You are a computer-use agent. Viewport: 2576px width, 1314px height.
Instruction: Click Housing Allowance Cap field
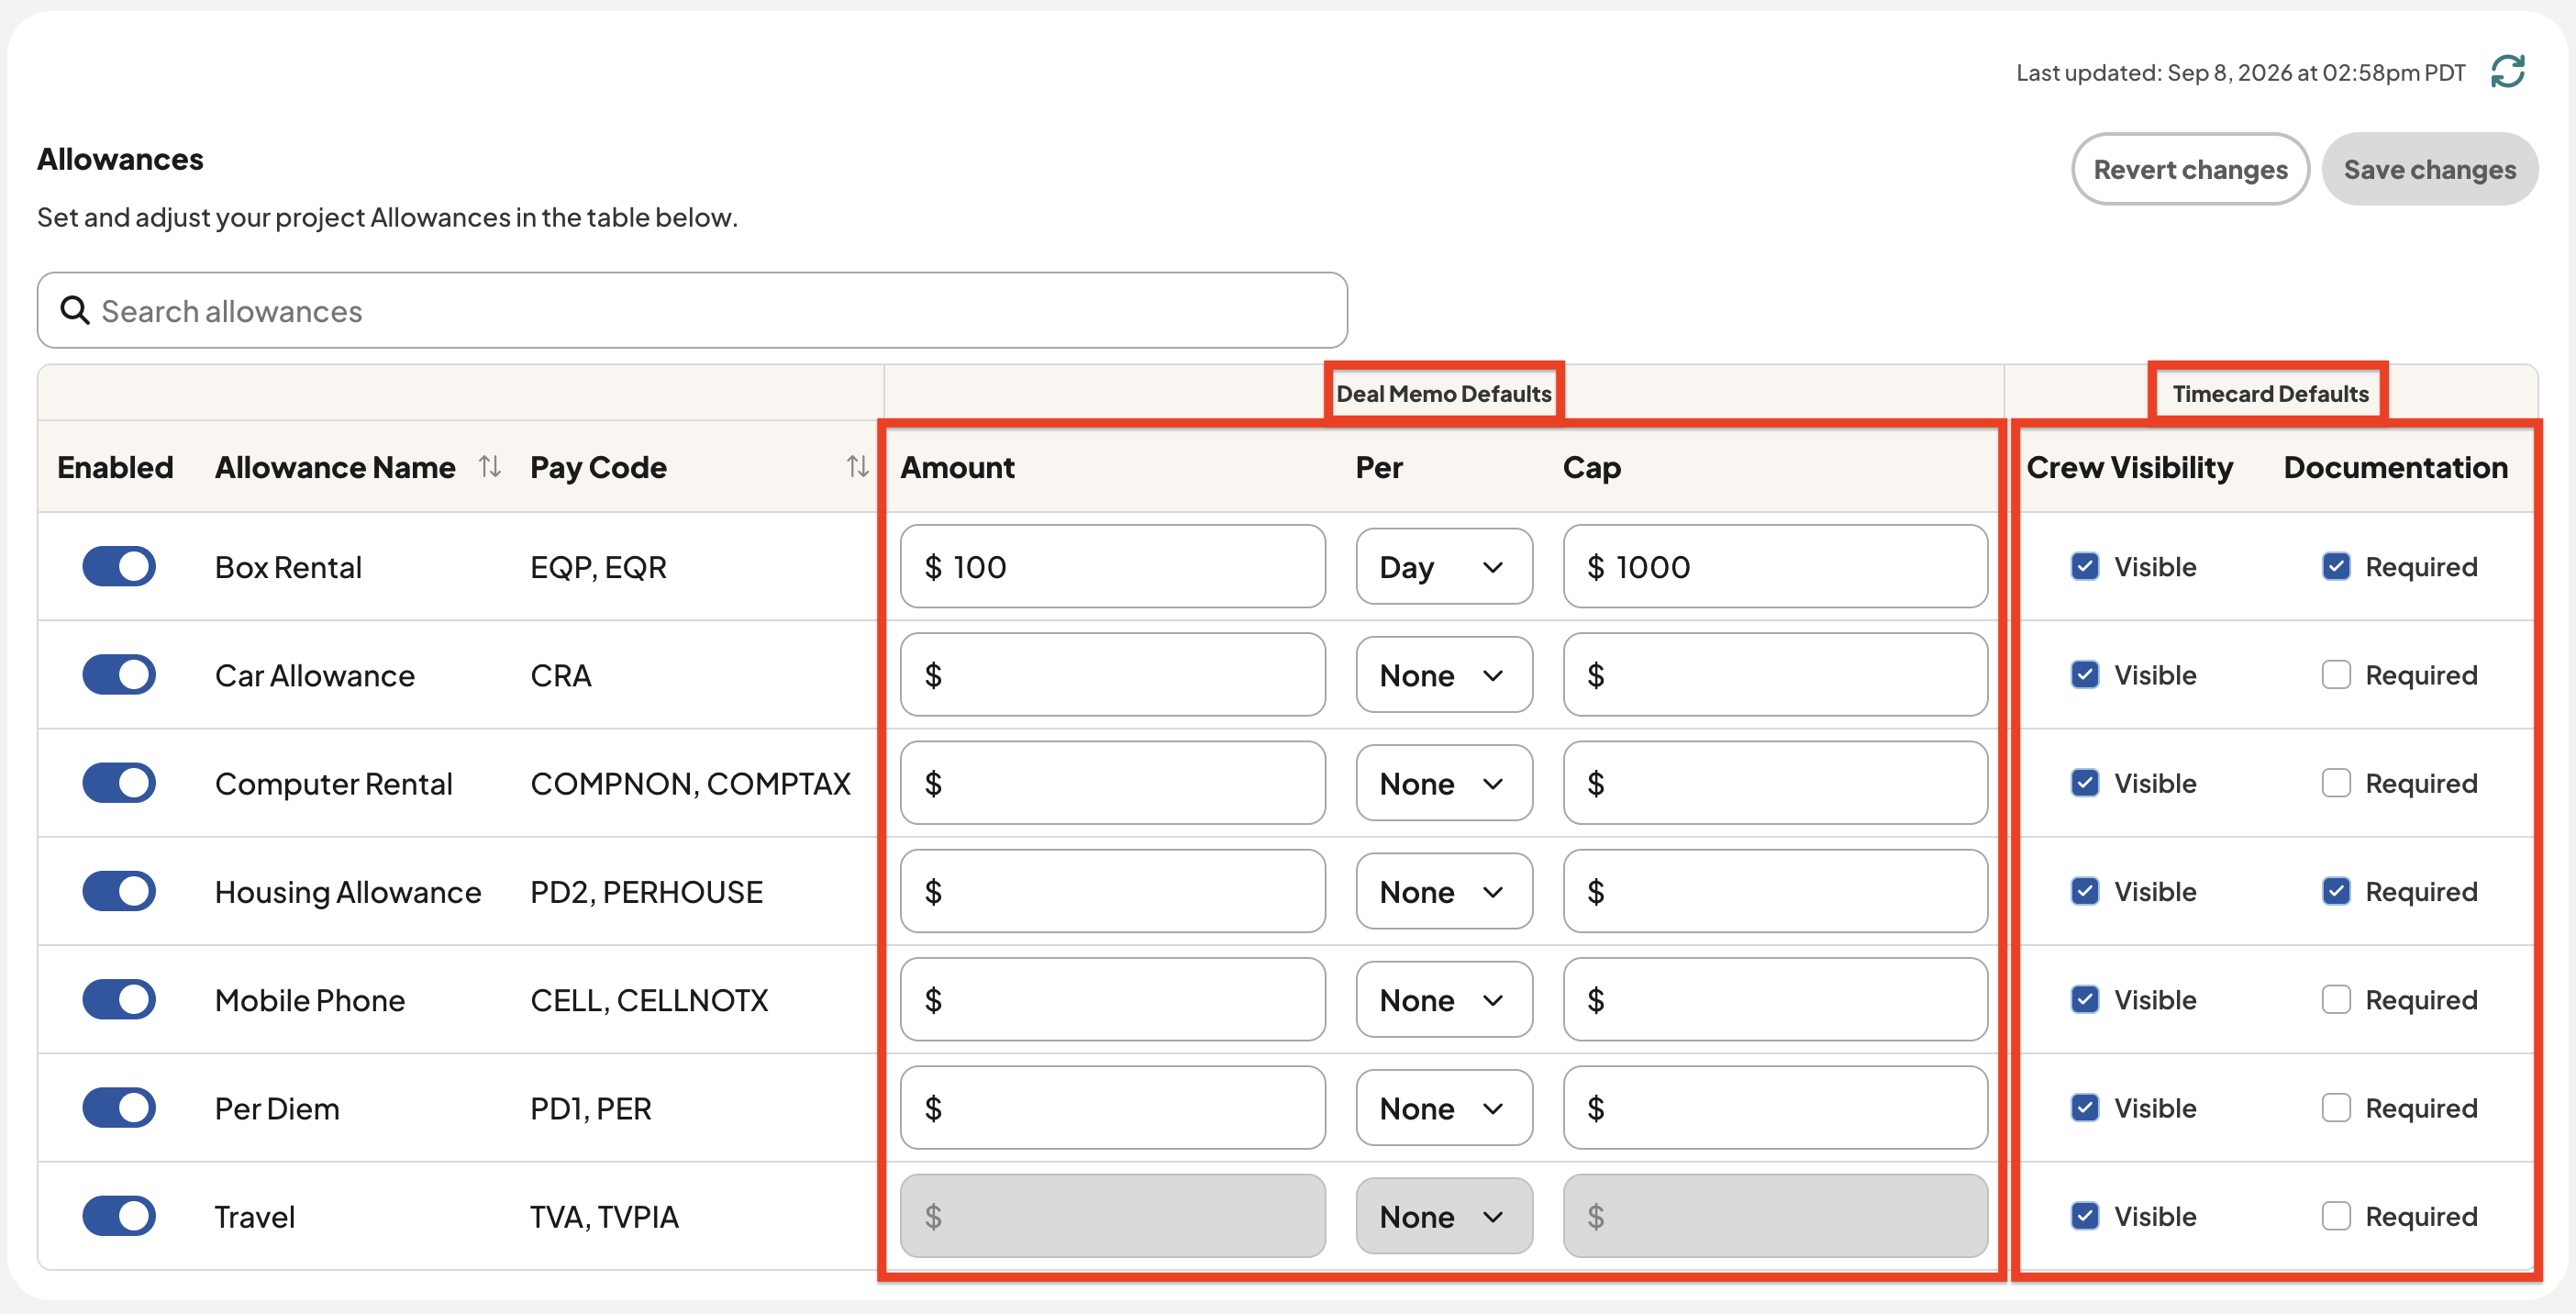pyautogui.click(x=1775, y=891)
